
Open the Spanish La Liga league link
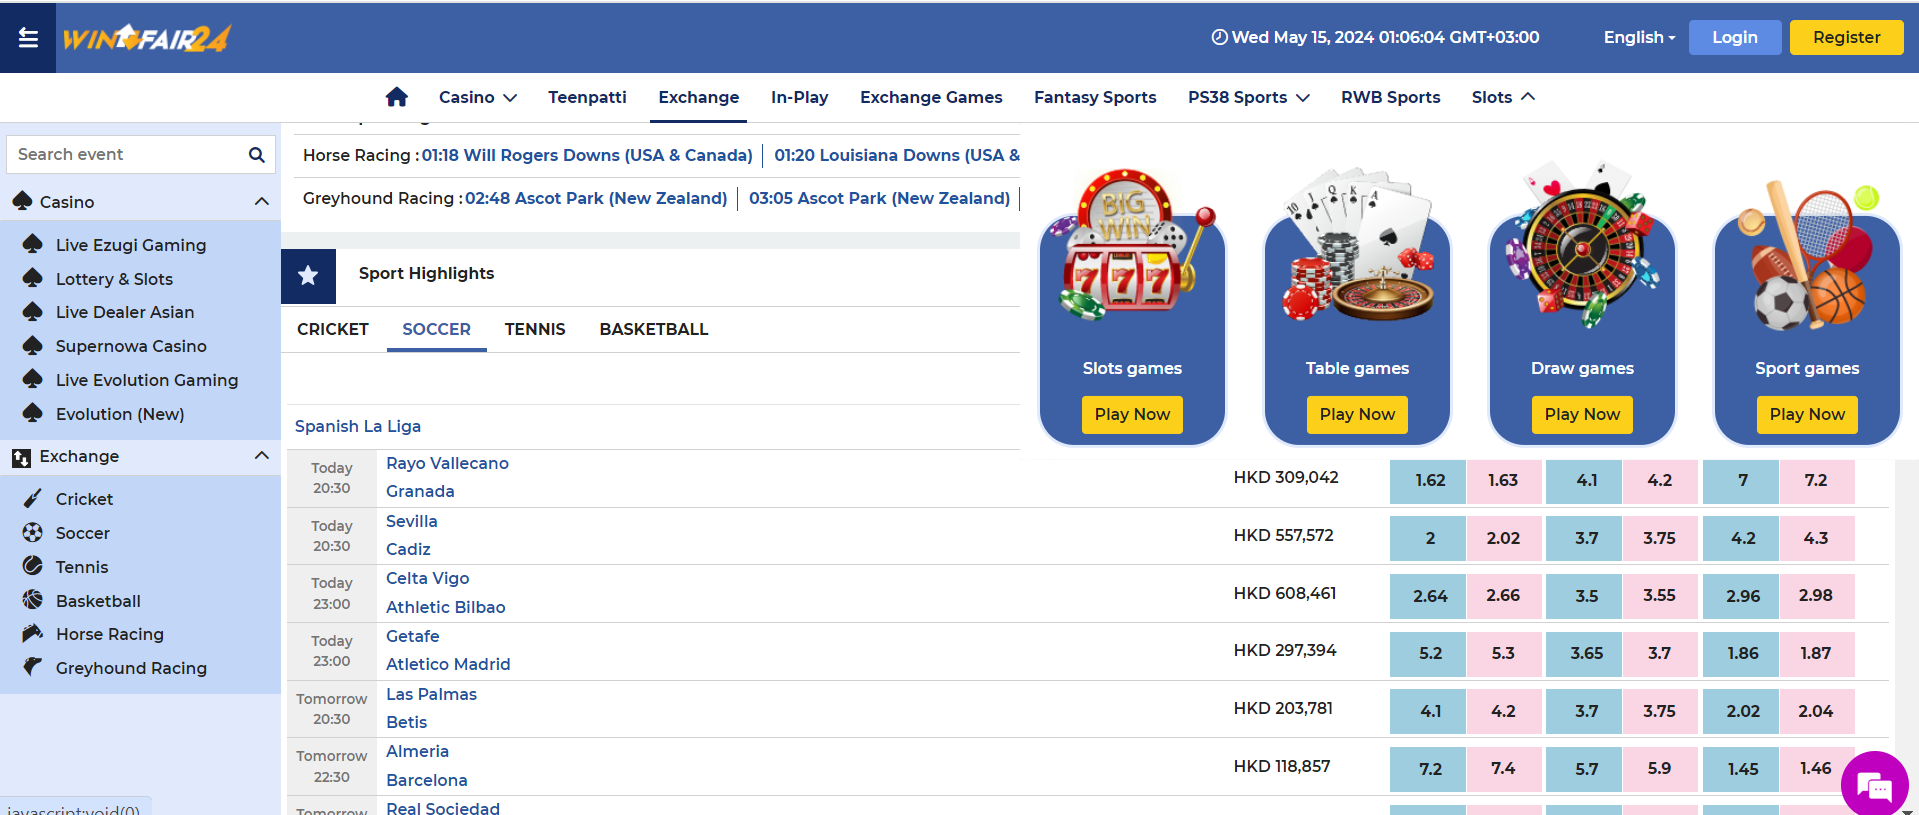coord(358,426)
